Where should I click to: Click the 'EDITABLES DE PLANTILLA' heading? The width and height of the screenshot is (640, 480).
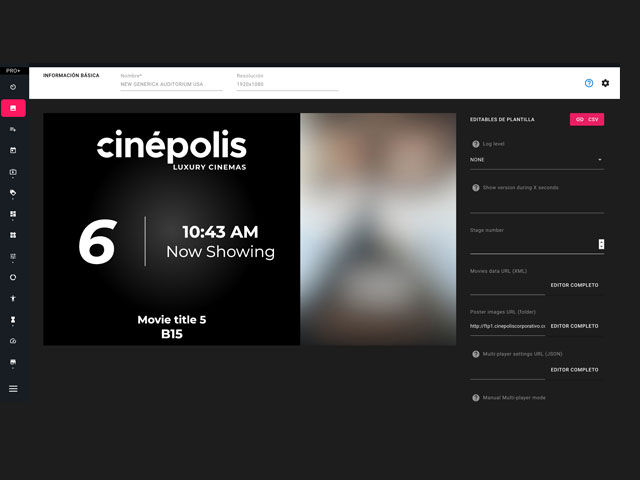(502, 120)
